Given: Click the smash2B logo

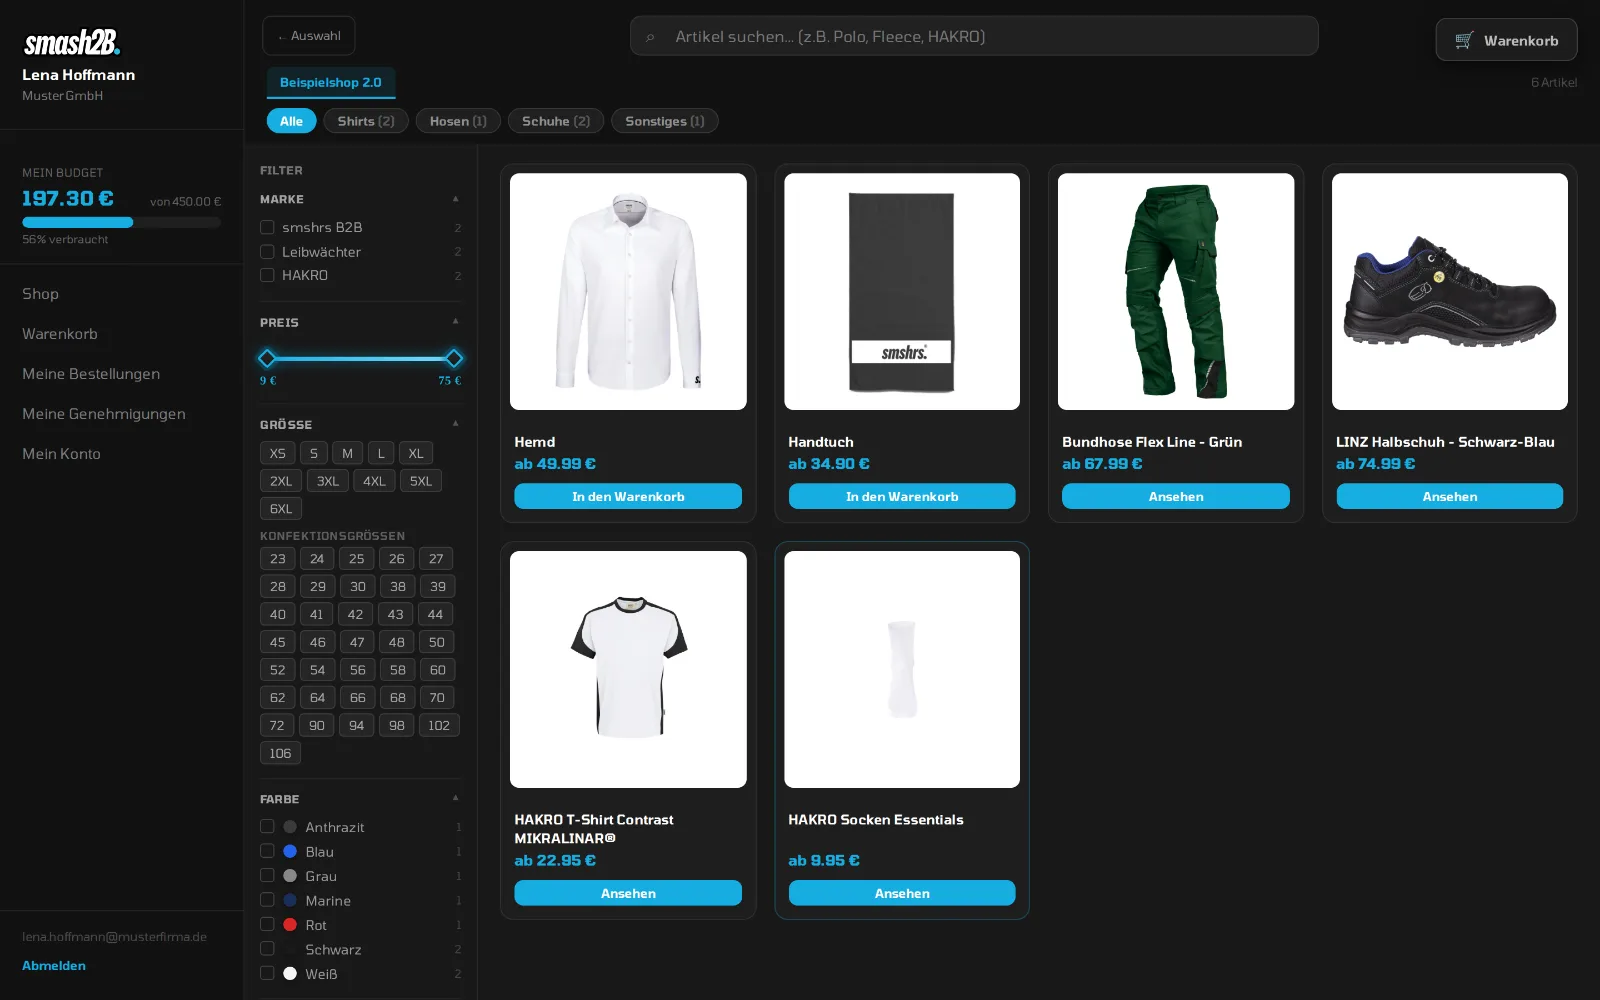Looking at the screenshot, I should 71,42.
